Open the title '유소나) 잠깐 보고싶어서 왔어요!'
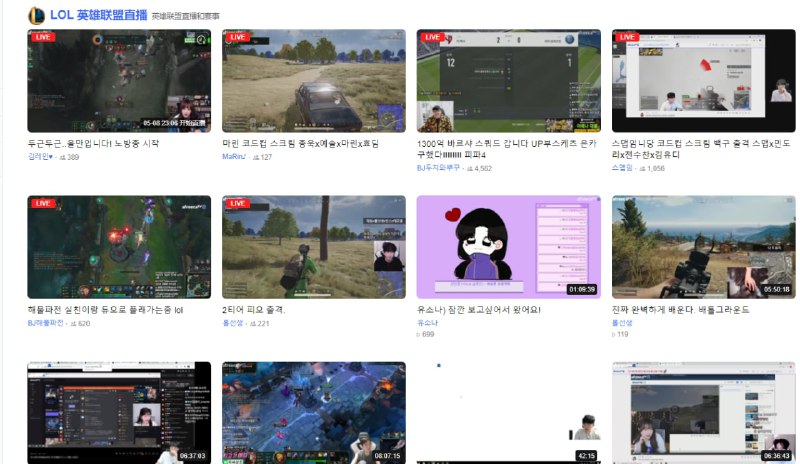 479,310
